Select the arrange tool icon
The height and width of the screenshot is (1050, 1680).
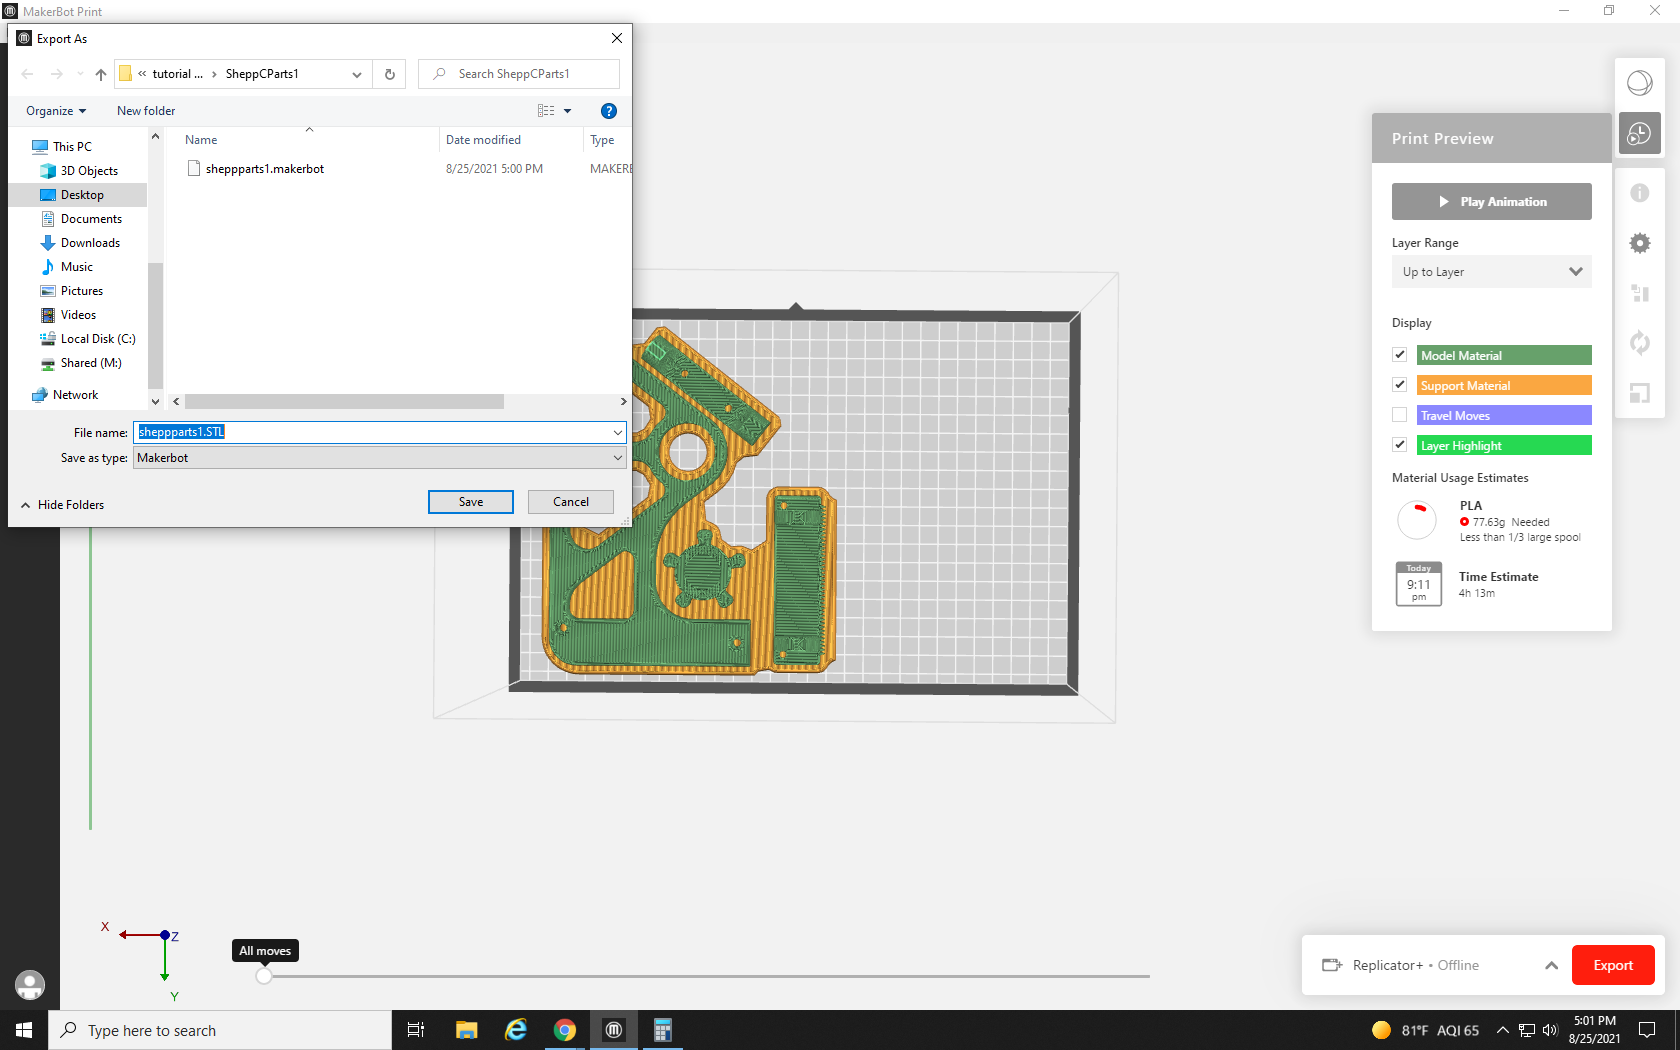tap(1639, 293)
